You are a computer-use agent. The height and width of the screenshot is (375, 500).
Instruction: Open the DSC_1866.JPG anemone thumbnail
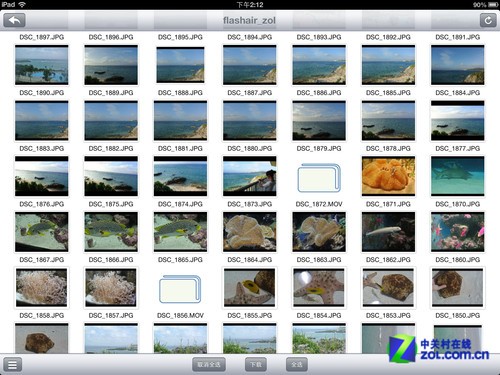(x=111, y=288)
